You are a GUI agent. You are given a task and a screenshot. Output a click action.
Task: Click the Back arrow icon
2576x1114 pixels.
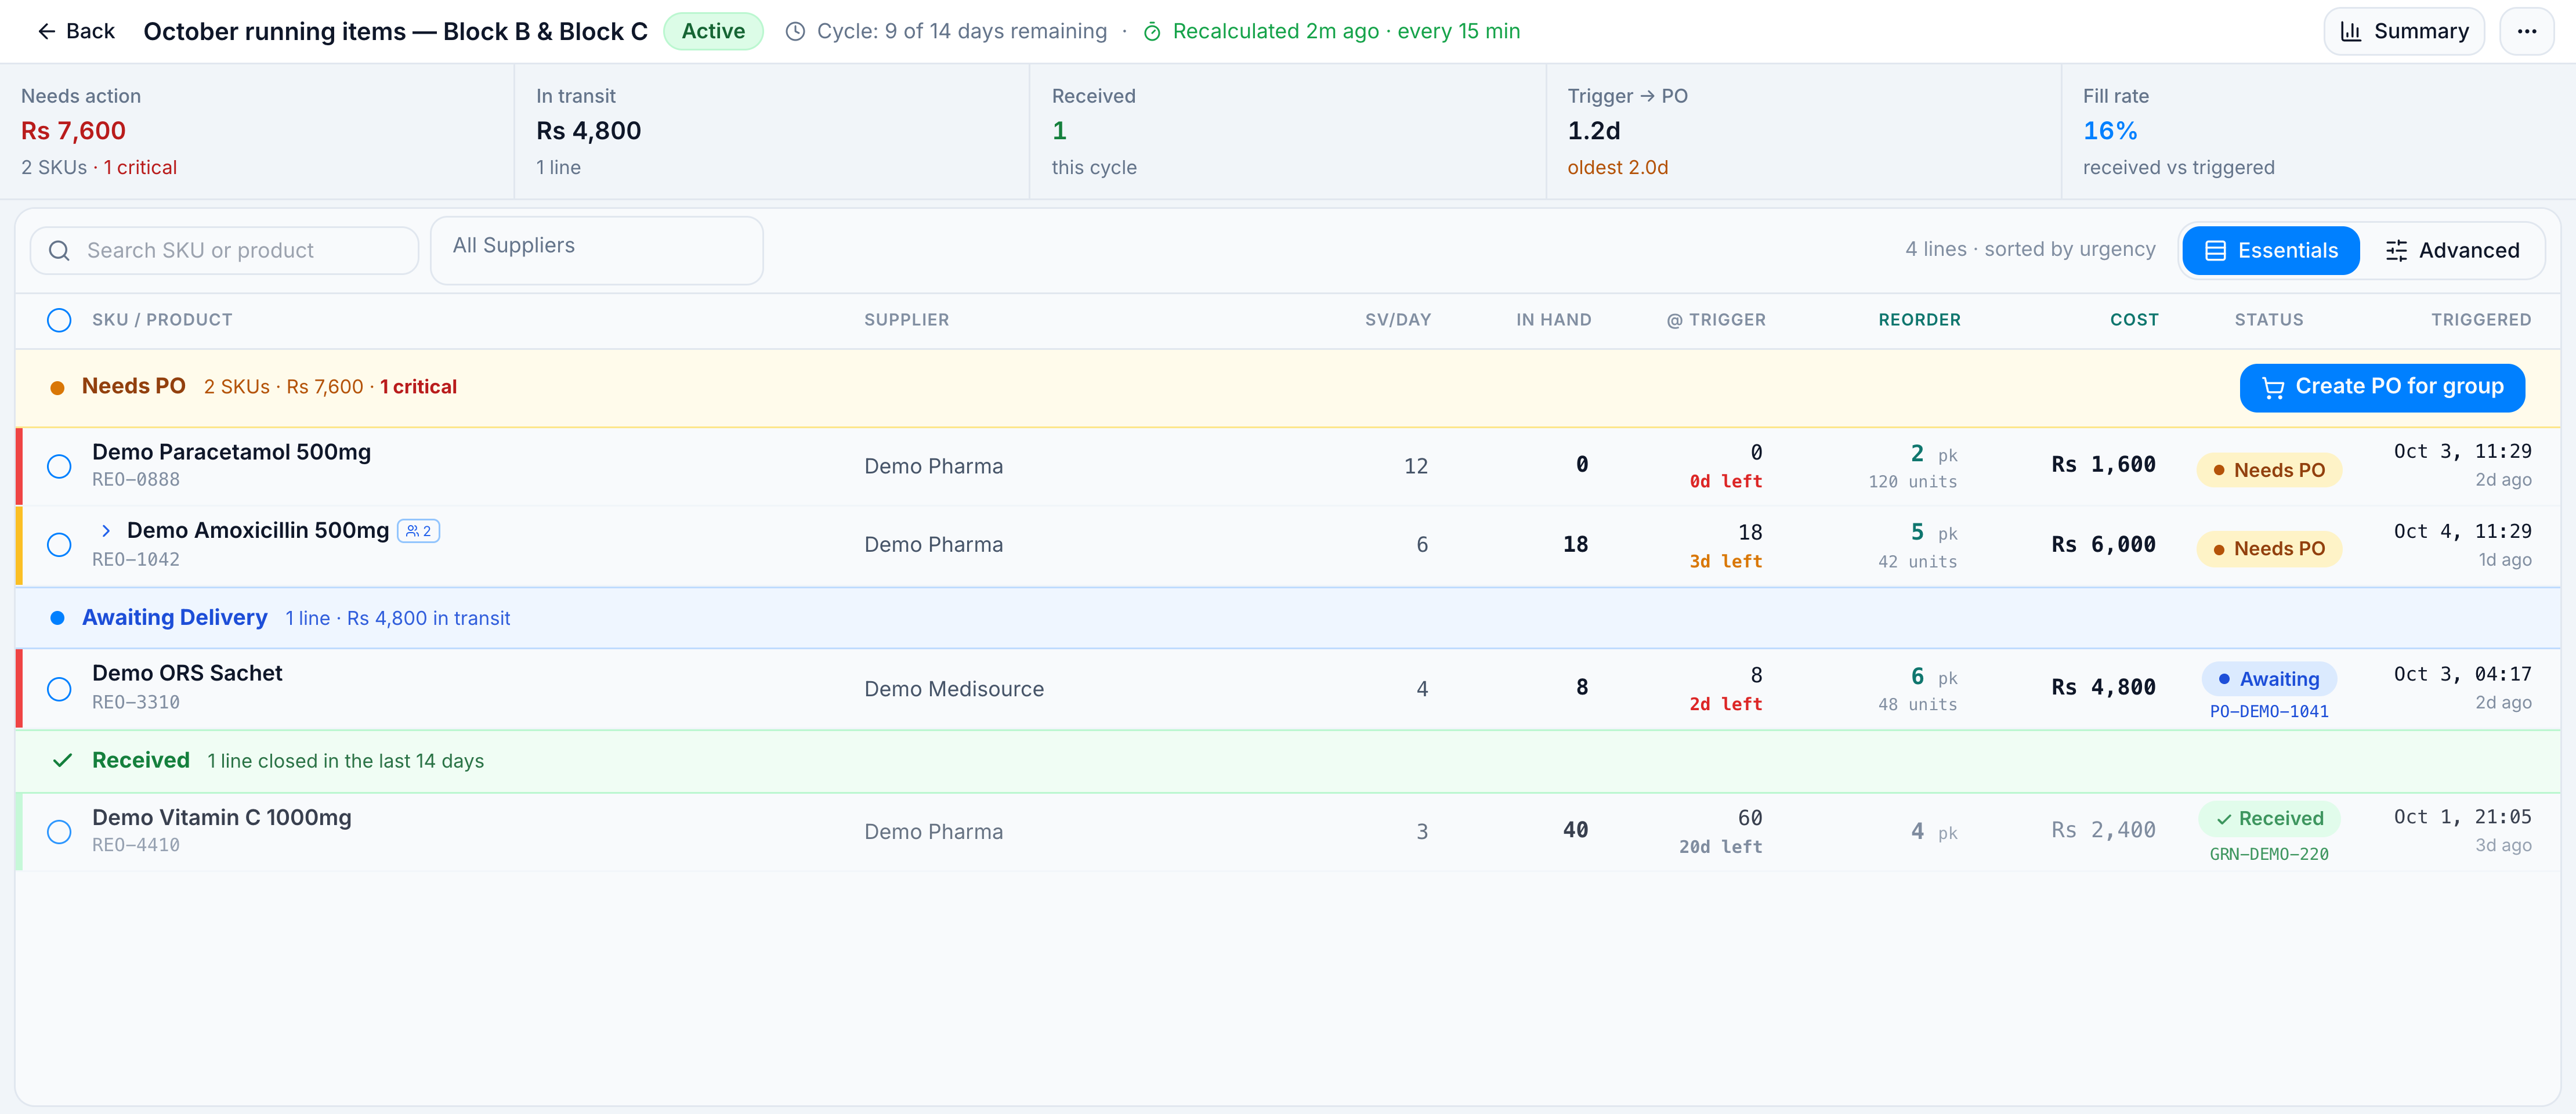(x=46, y=31)
